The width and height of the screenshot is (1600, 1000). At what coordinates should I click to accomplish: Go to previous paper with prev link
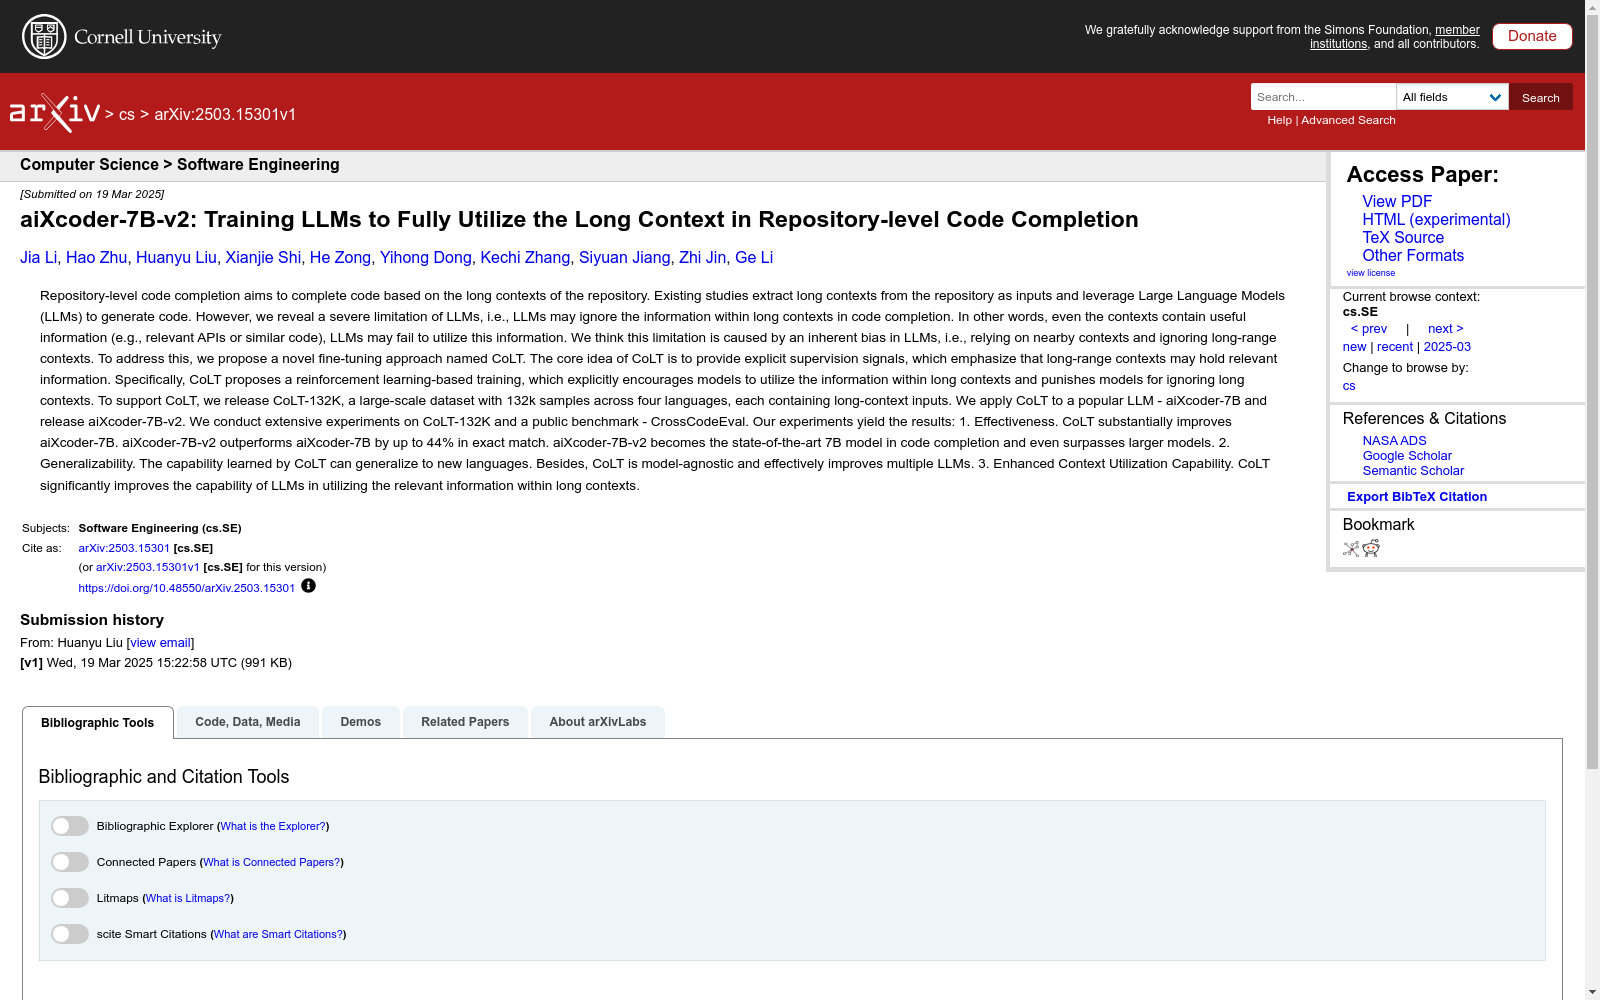(x=1369, y=329)
